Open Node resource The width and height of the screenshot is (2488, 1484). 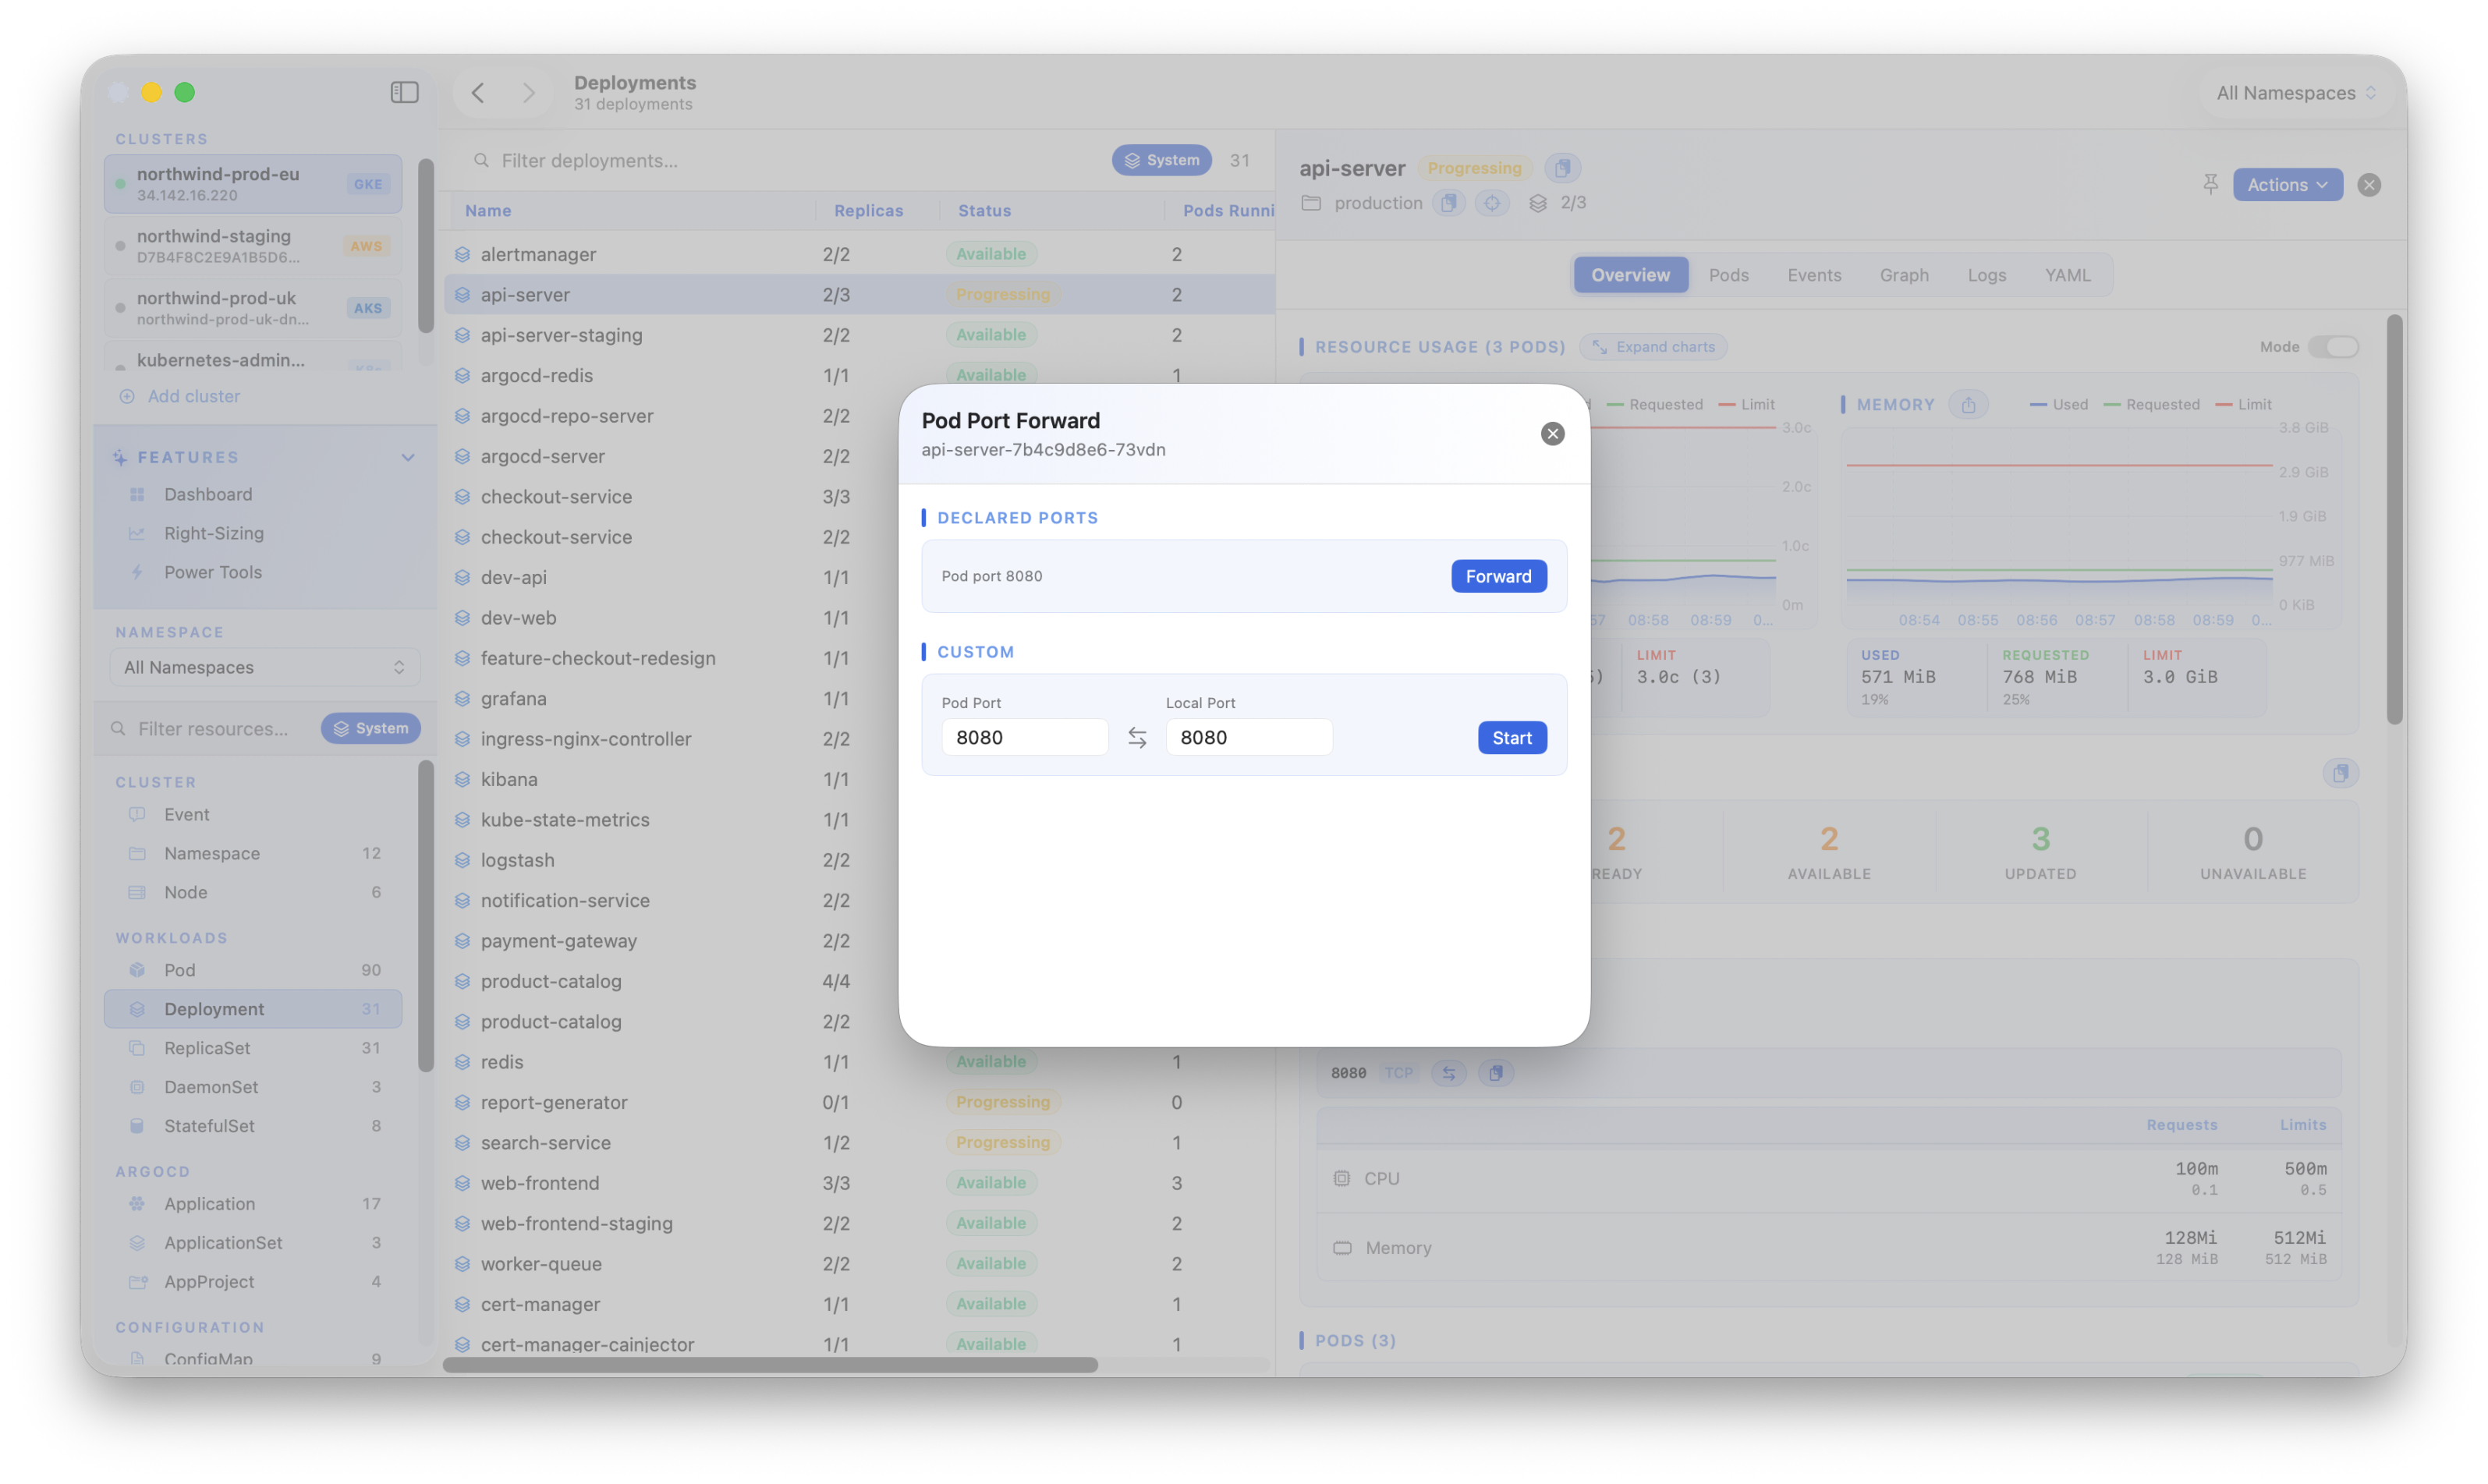[253, 892]
